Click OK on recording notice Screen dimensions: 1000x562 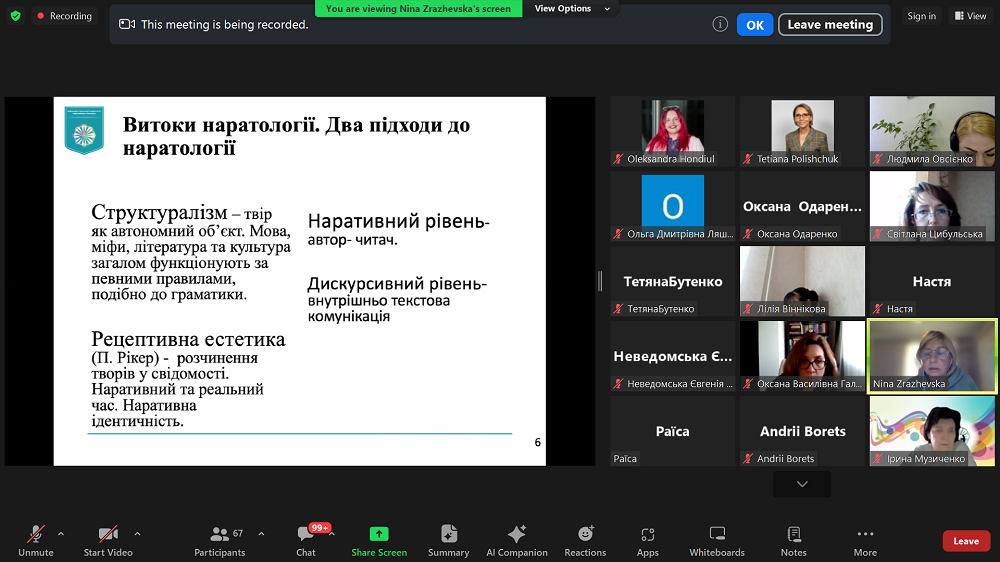[x=755, y=25]
